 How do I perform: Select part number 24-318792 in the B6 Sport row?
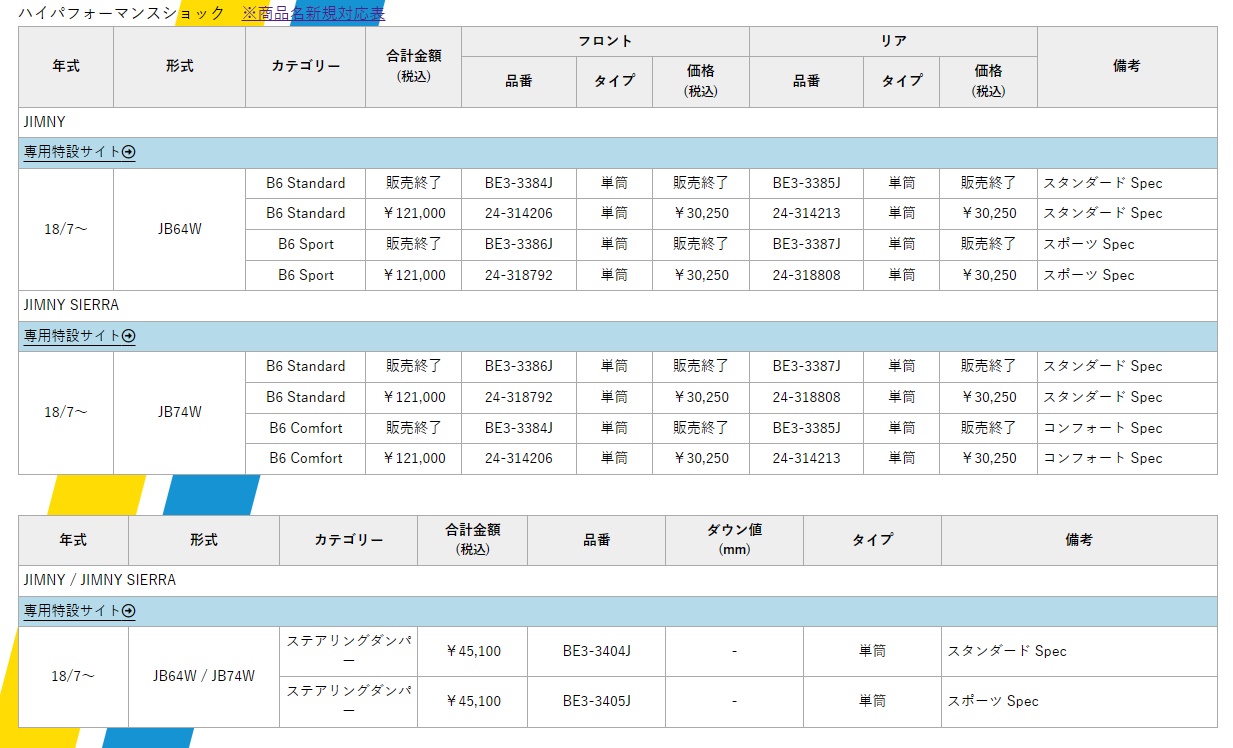pyautogui.click(x=519, y=275)
